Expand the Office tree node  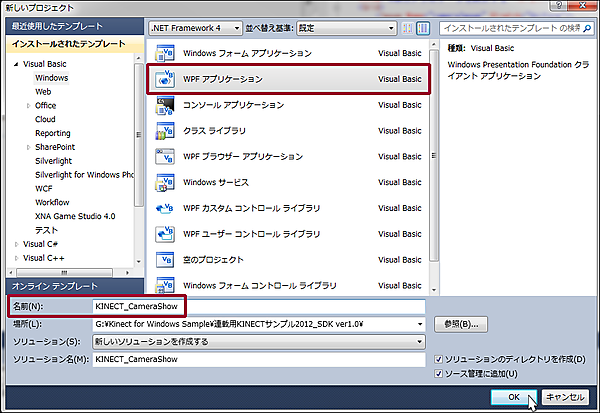[28, 106]
